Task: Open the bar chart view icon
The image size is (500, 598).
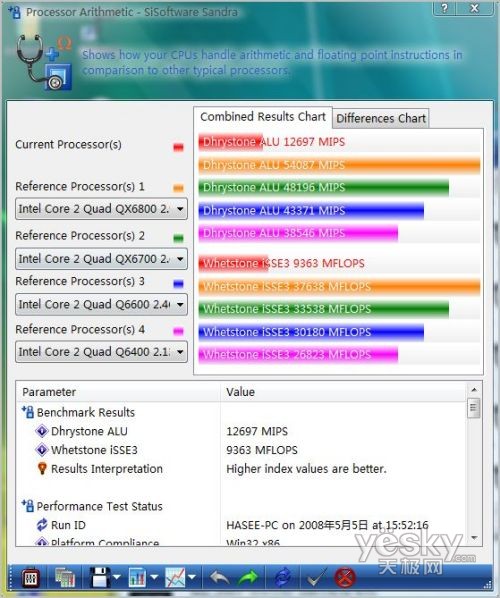Action: tap(137, 578)
